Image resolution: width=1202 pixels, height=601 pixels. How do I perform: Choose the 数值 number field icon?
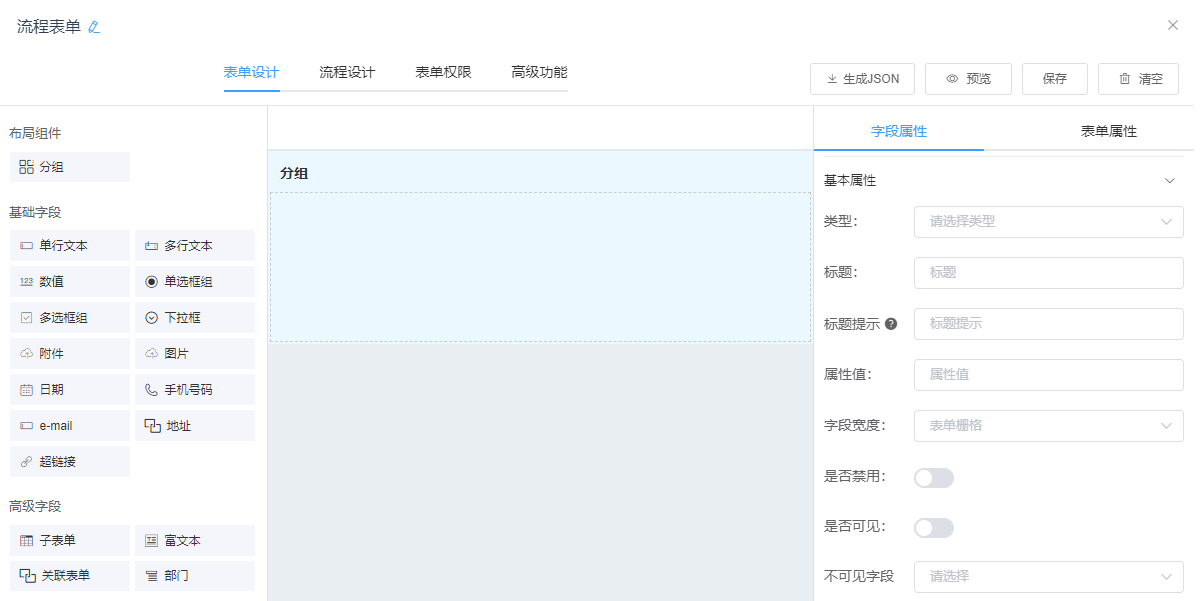click(27, 282)
